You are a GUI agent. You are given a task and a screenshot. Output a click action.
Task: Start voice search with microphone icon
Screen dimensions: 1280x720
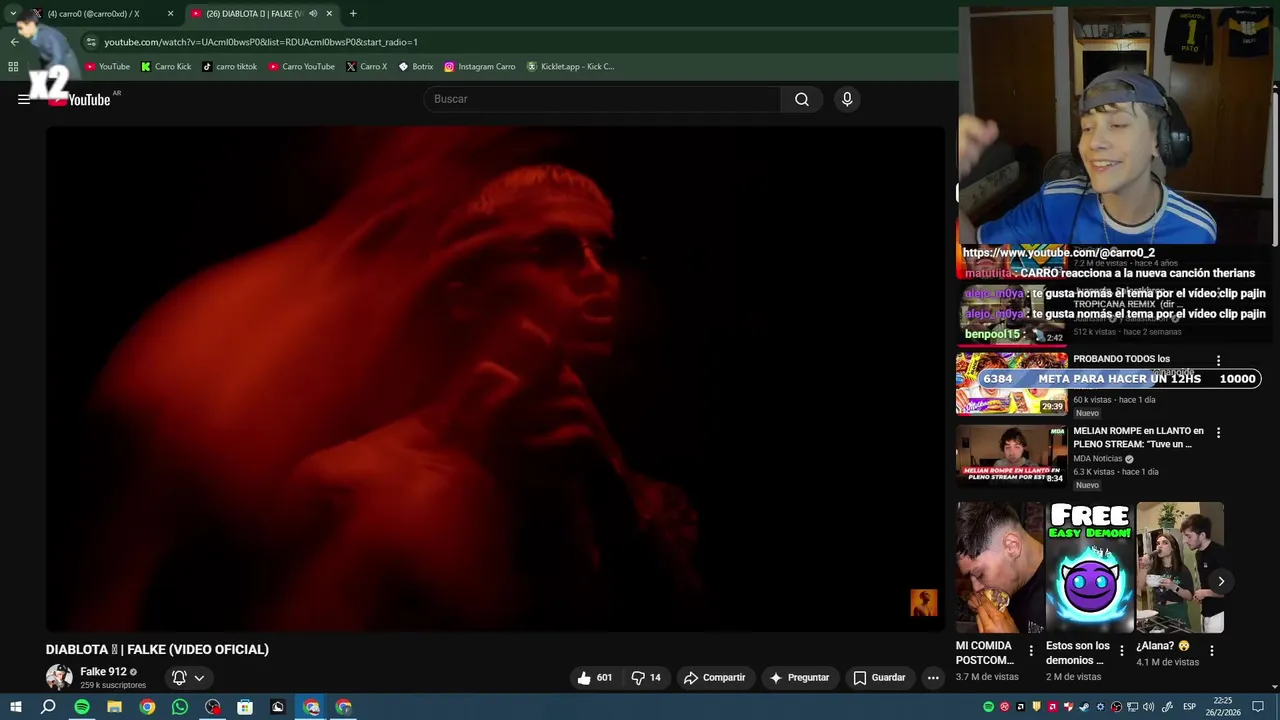coord(847,99)
